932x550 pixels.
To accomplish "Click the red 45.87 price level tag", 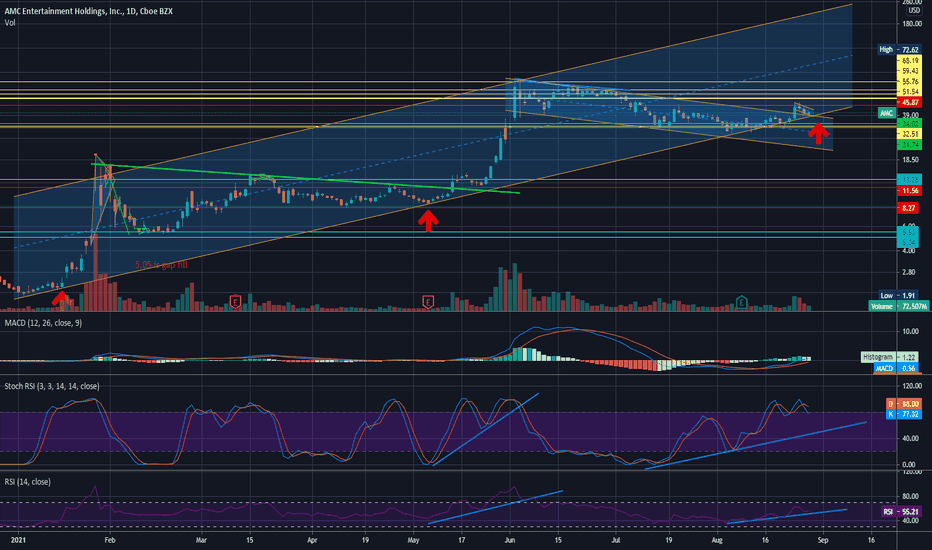I will click(910, 102).
